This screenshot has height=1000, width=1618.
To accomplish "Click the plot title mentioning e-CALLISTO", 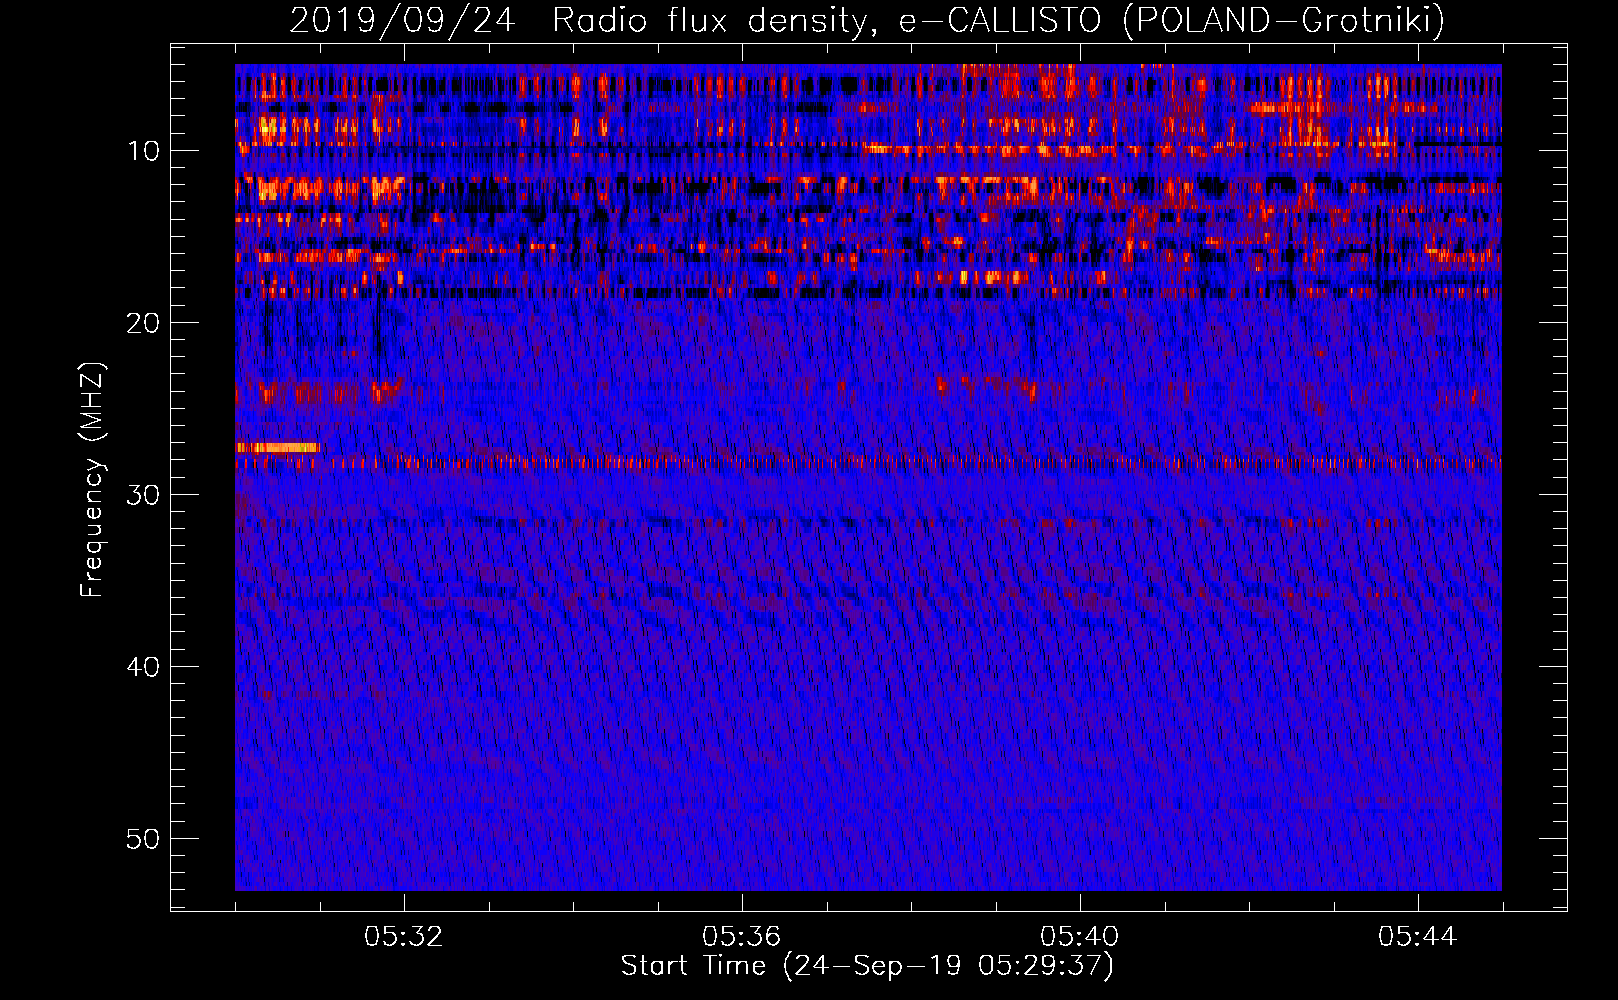I will 867,20.
